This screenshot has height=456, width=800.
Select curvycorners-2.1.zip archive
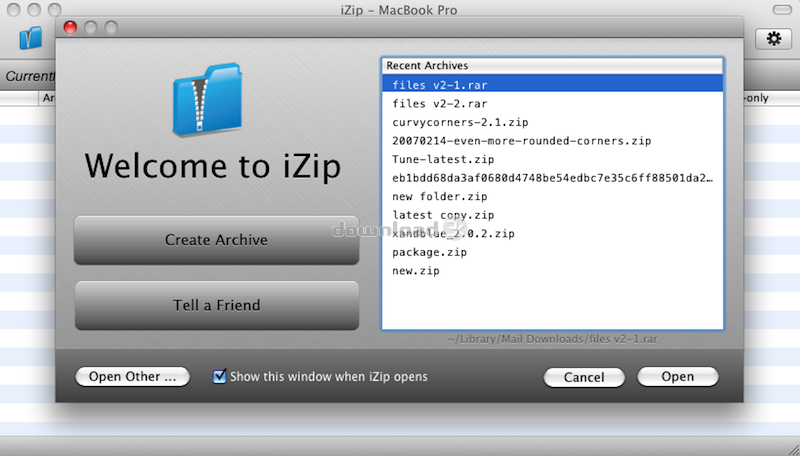click(x=553, y=122)
